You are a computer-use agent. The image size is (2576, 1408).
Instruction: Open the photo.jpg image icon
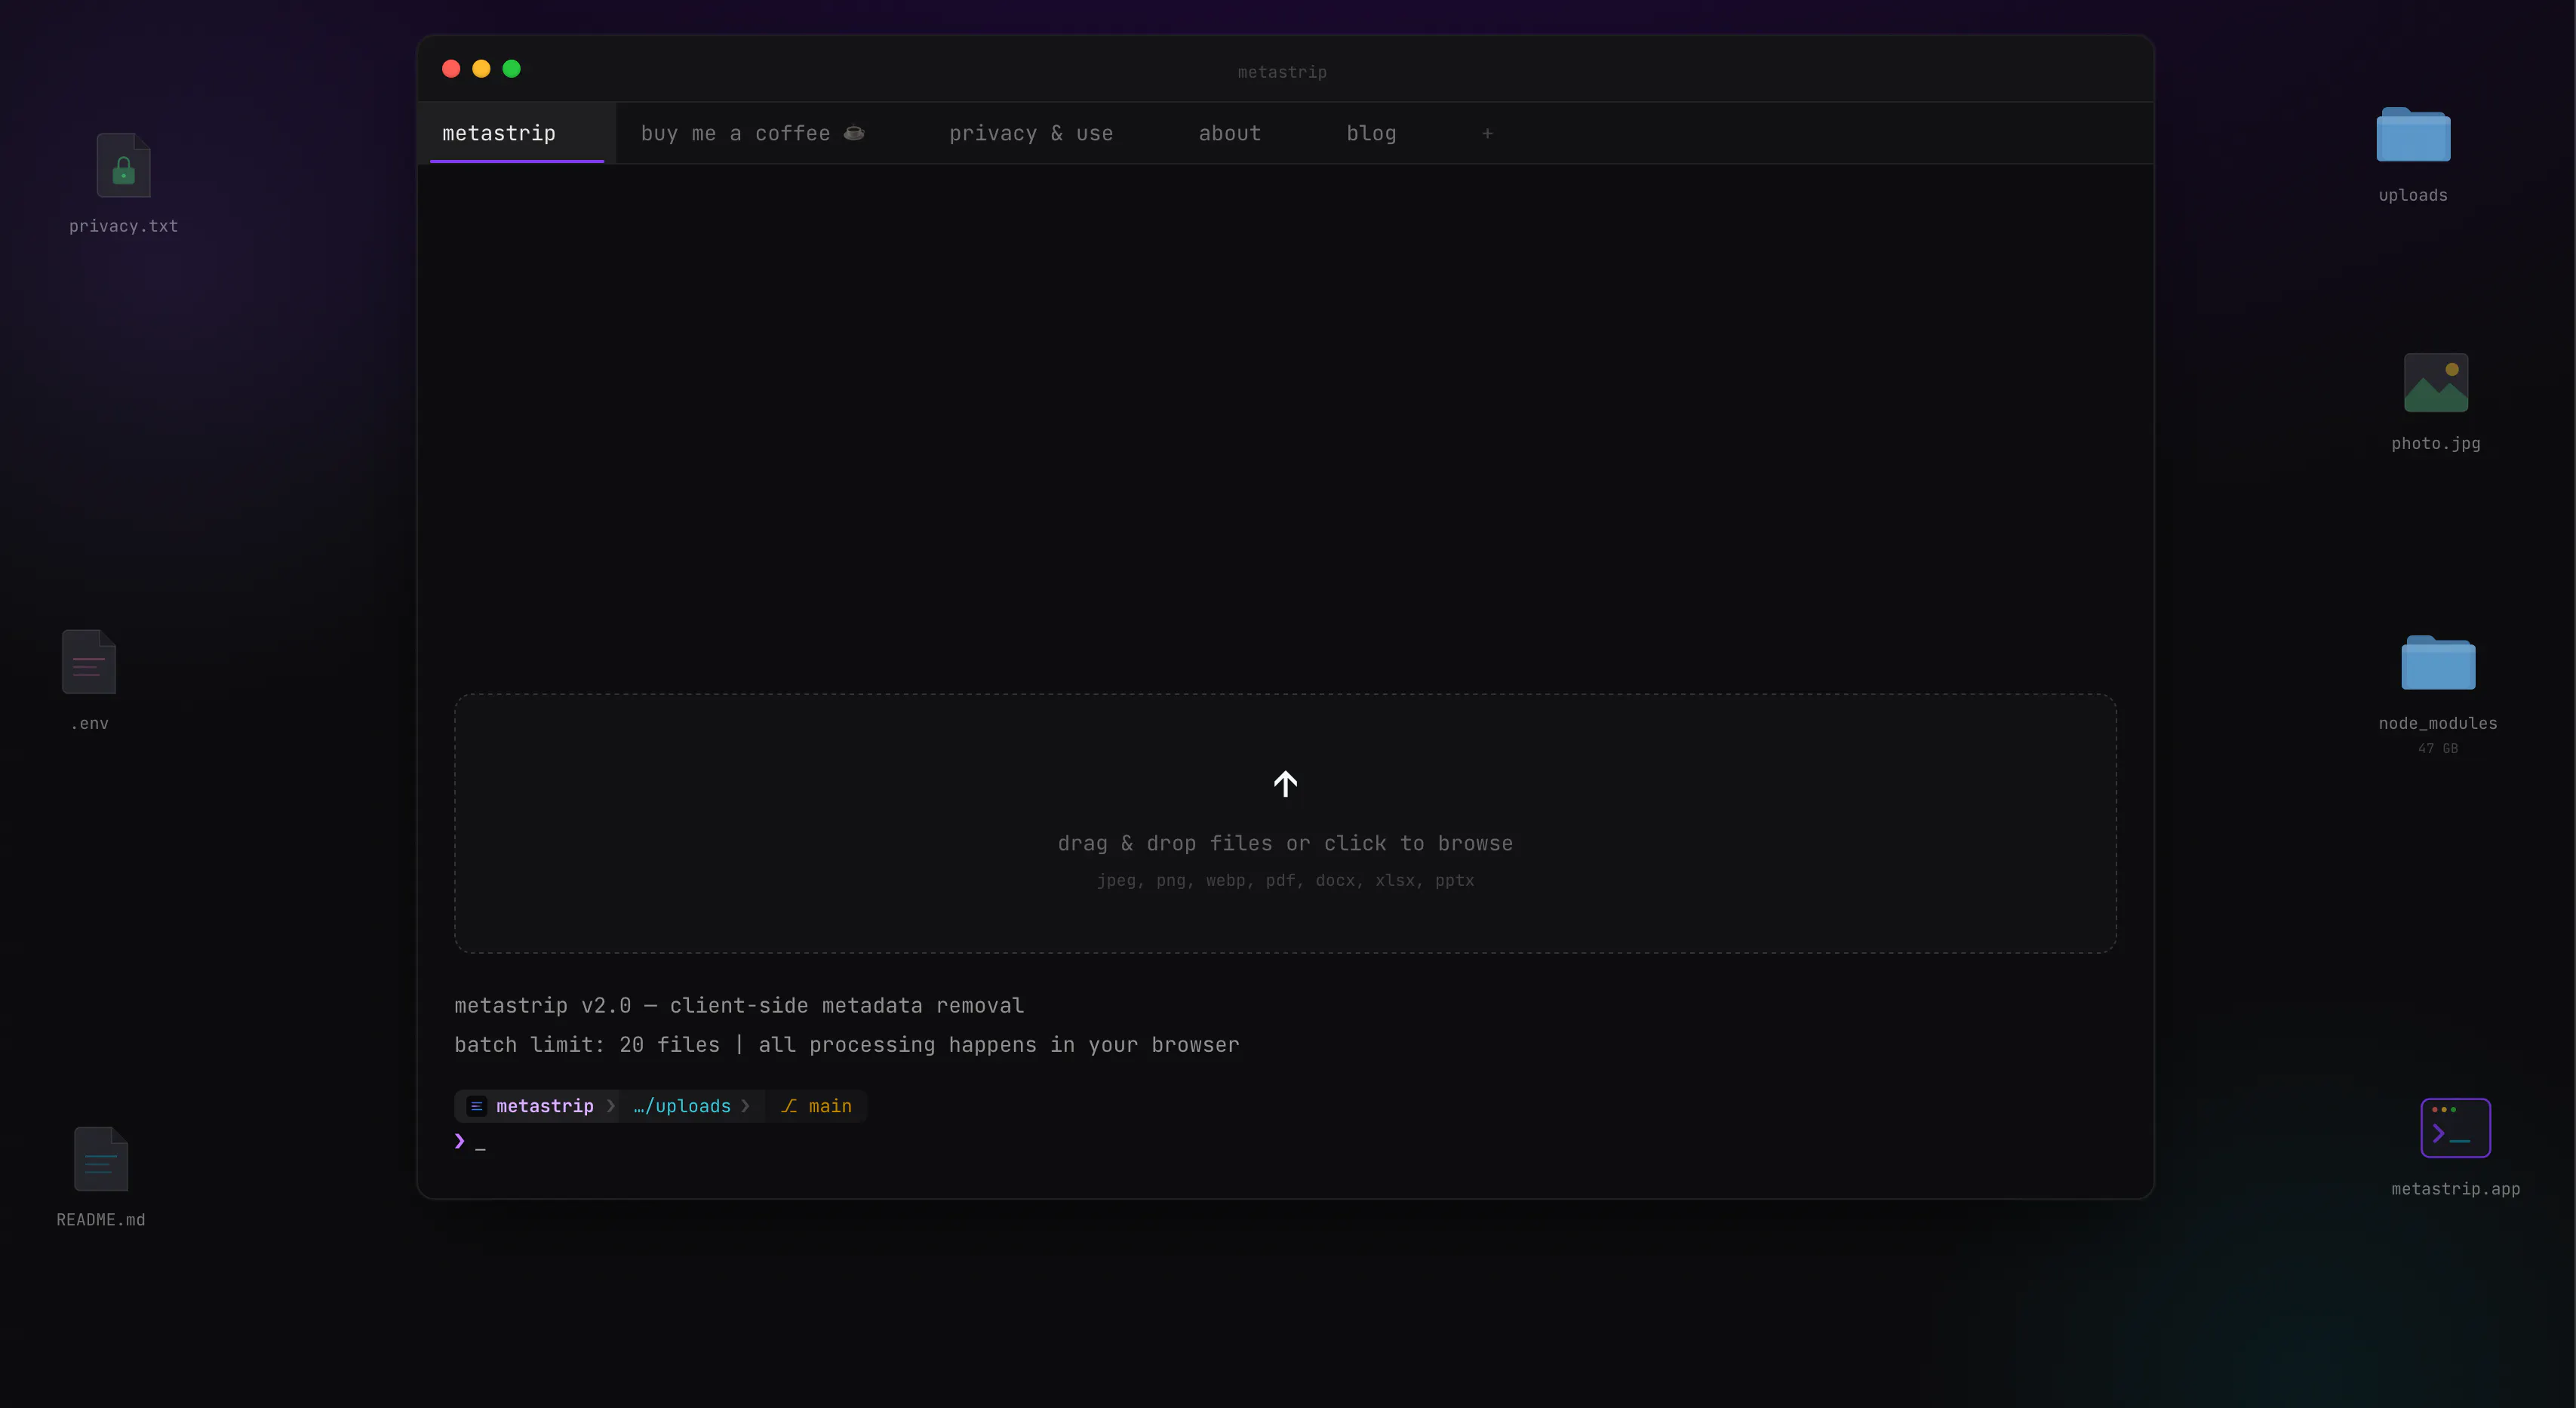coord(2436,383)
